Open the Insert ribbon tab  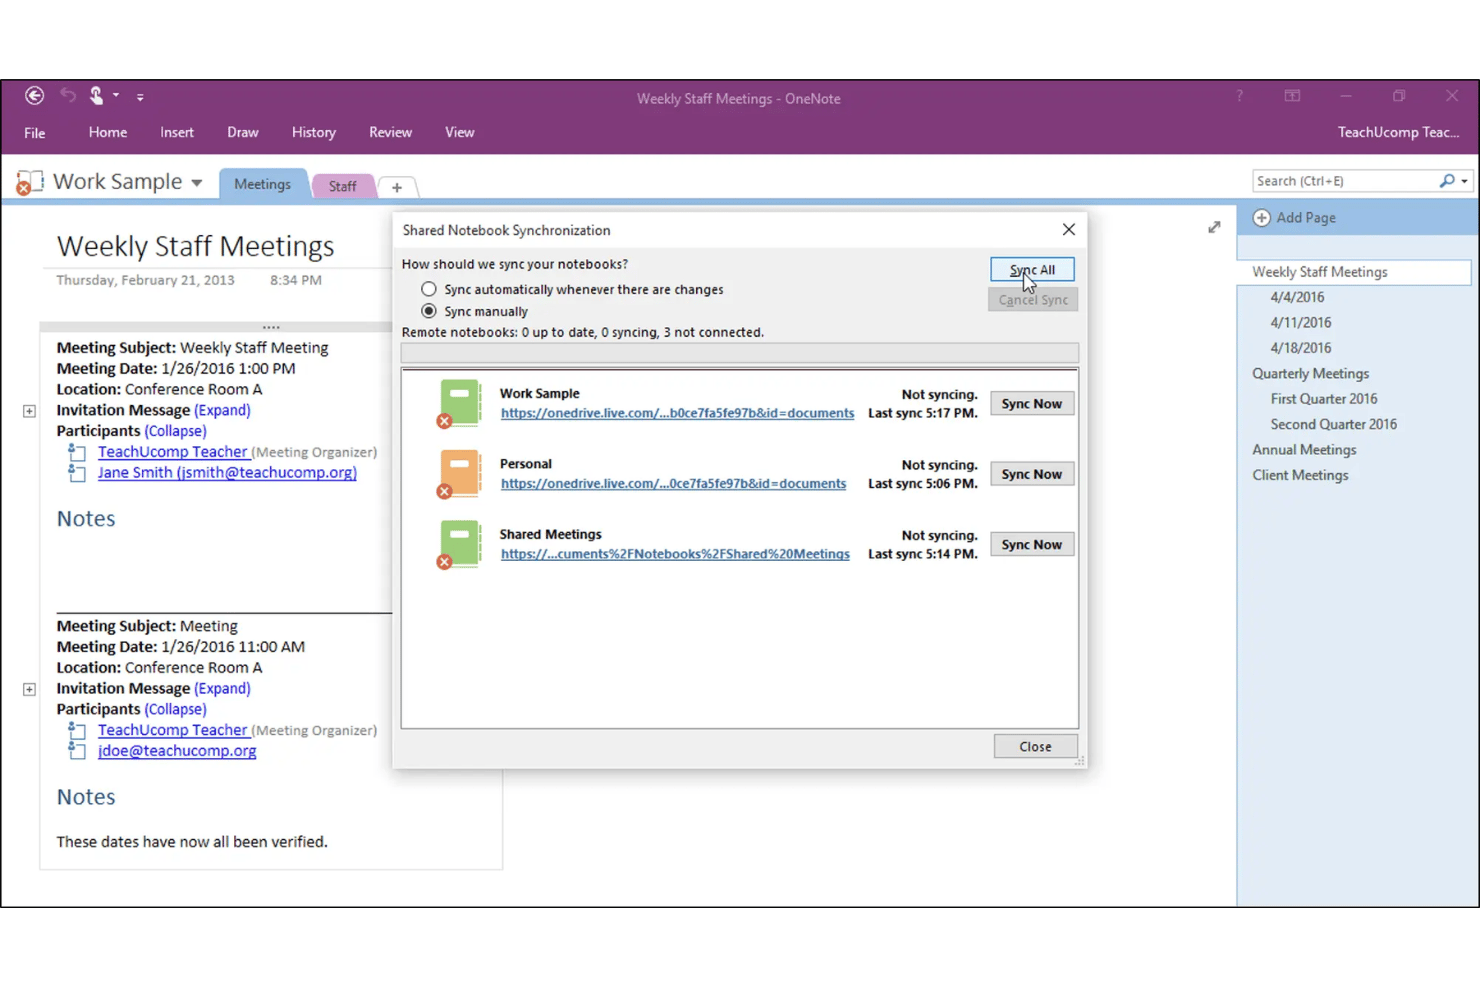177,132
